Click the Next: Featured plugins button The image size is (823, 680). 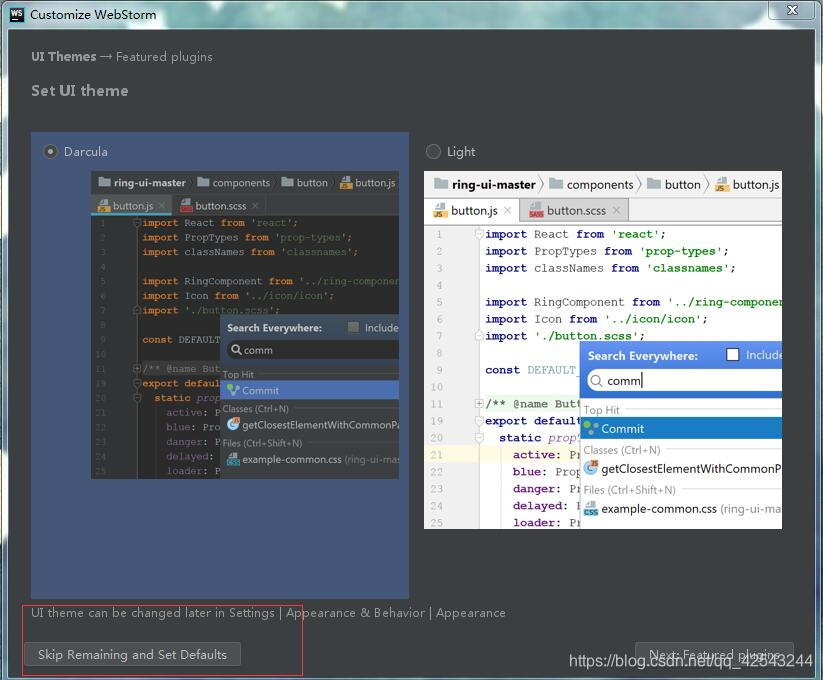pos(714,654)
